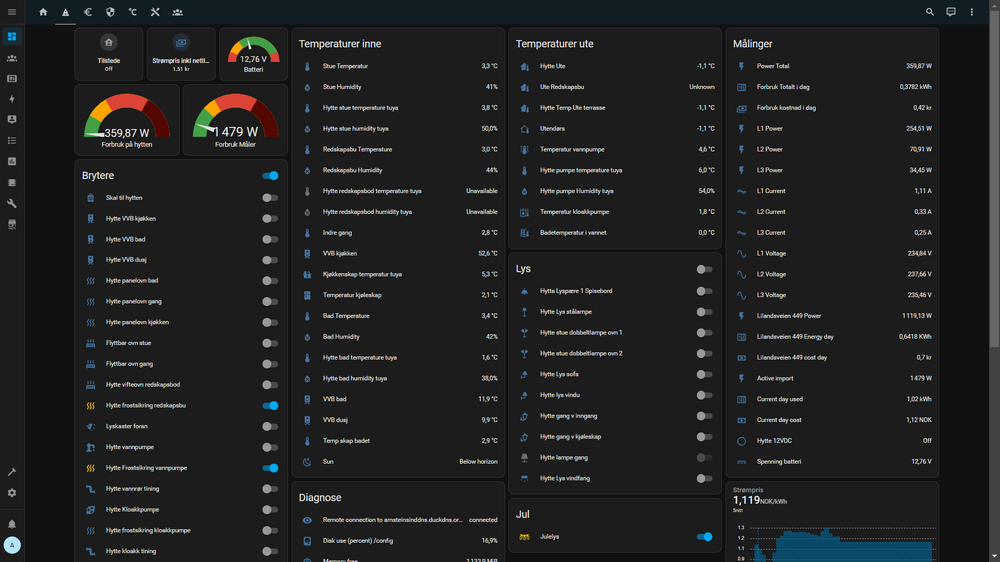
Task: Switch to the home view tab
Action: [x=43, y=12]
